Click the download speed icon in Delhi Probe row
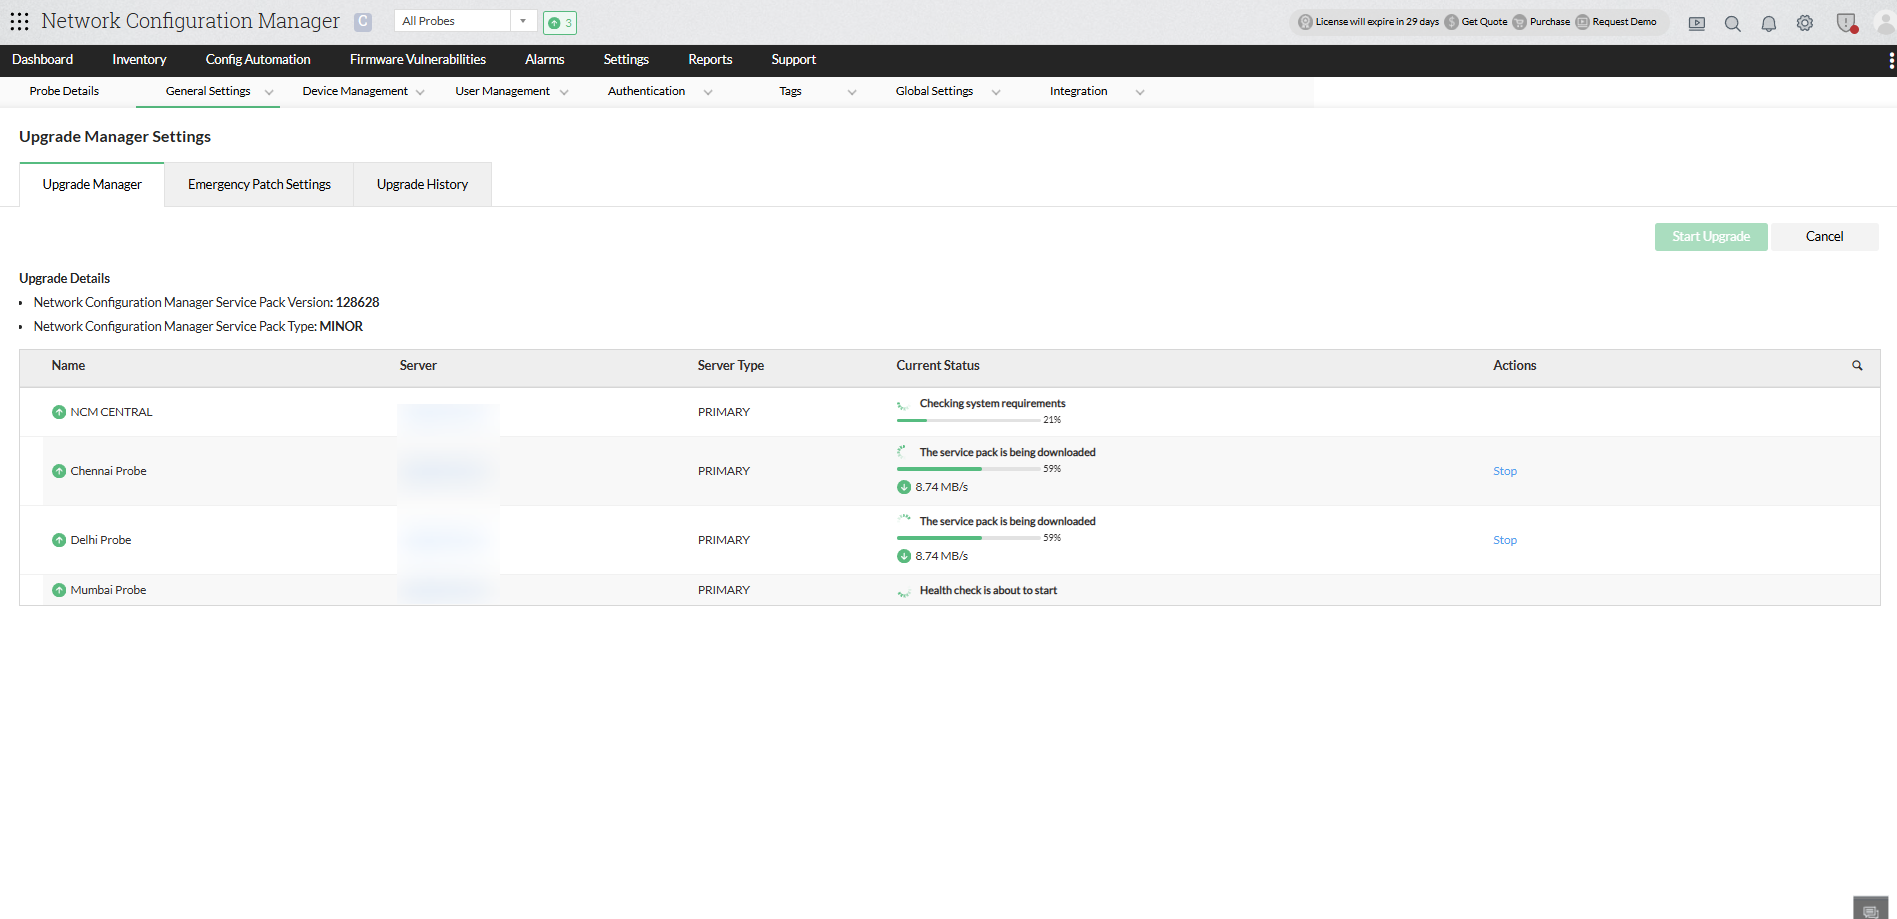1897x919 pixels. (904, 556)
